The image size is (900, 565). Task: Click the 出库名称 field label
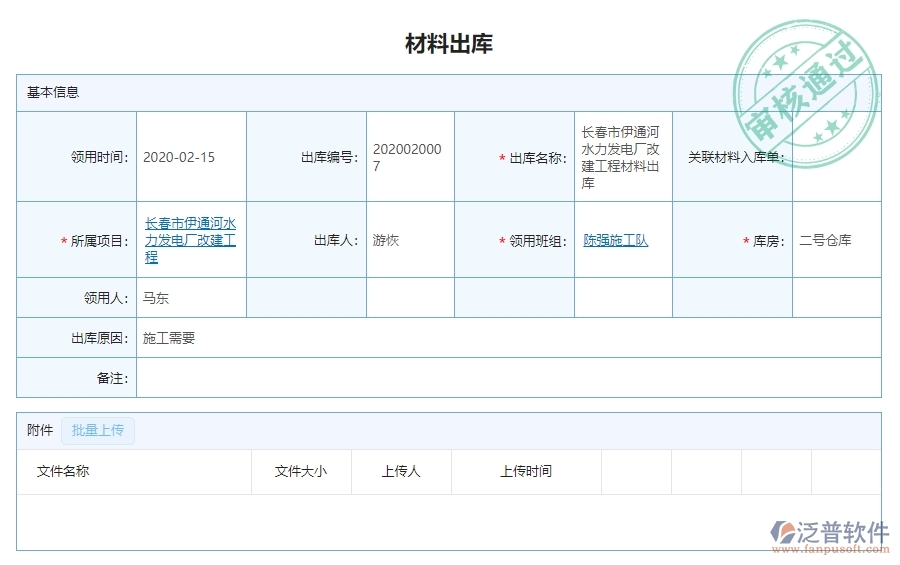coord(538,158)
